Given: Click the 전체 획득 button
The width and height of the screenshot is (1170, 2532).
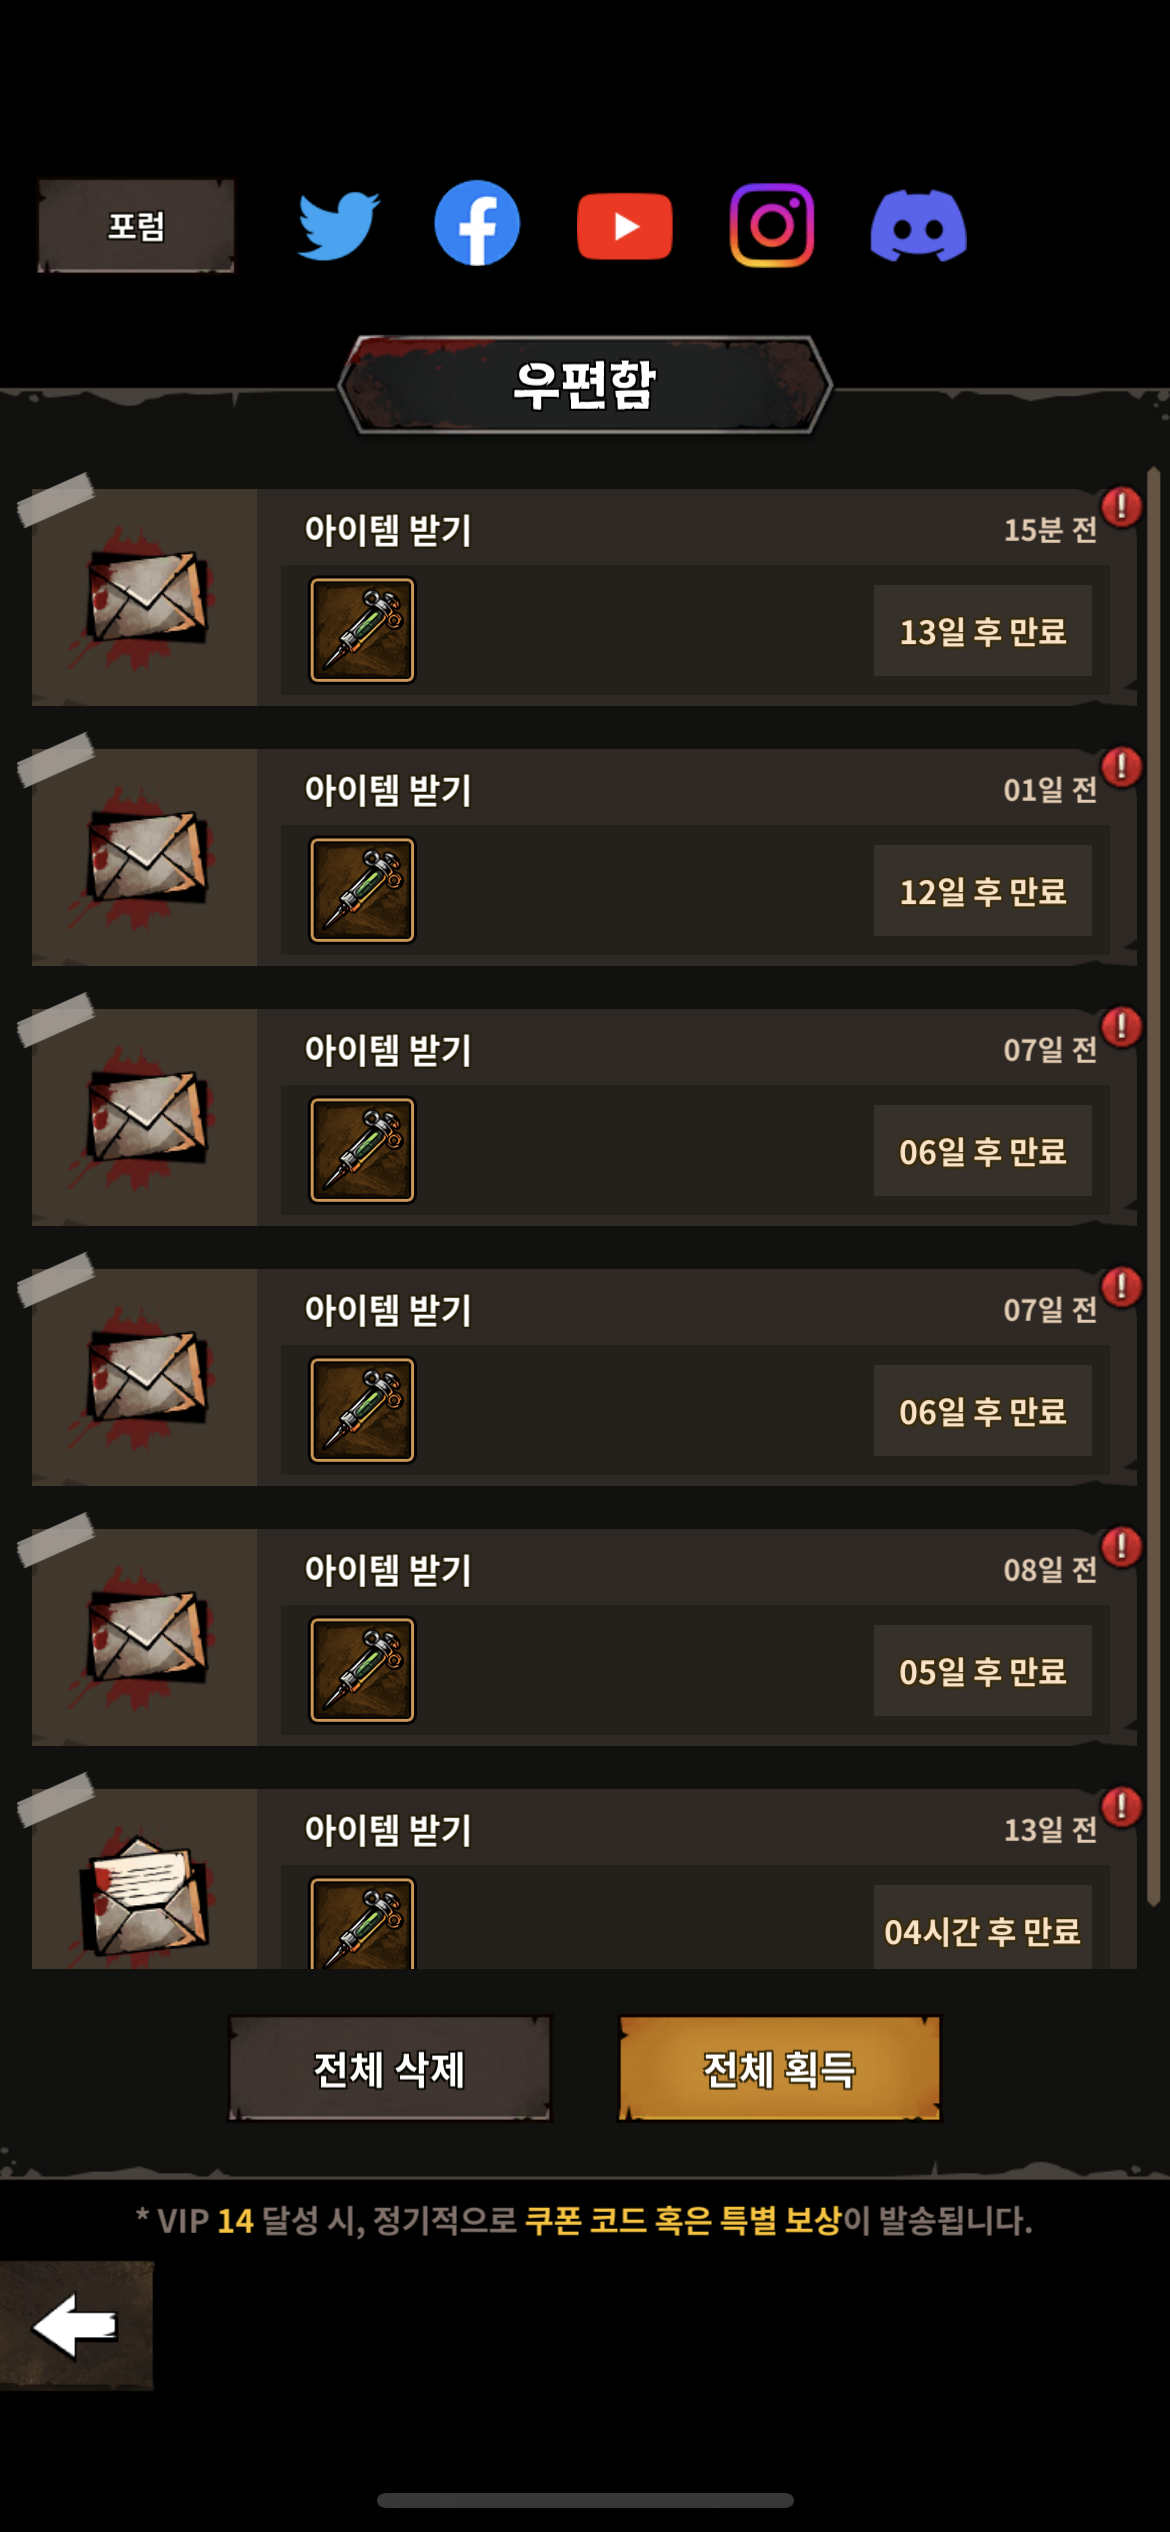Looking at the screenshot, I should [x=780, y=2068].
